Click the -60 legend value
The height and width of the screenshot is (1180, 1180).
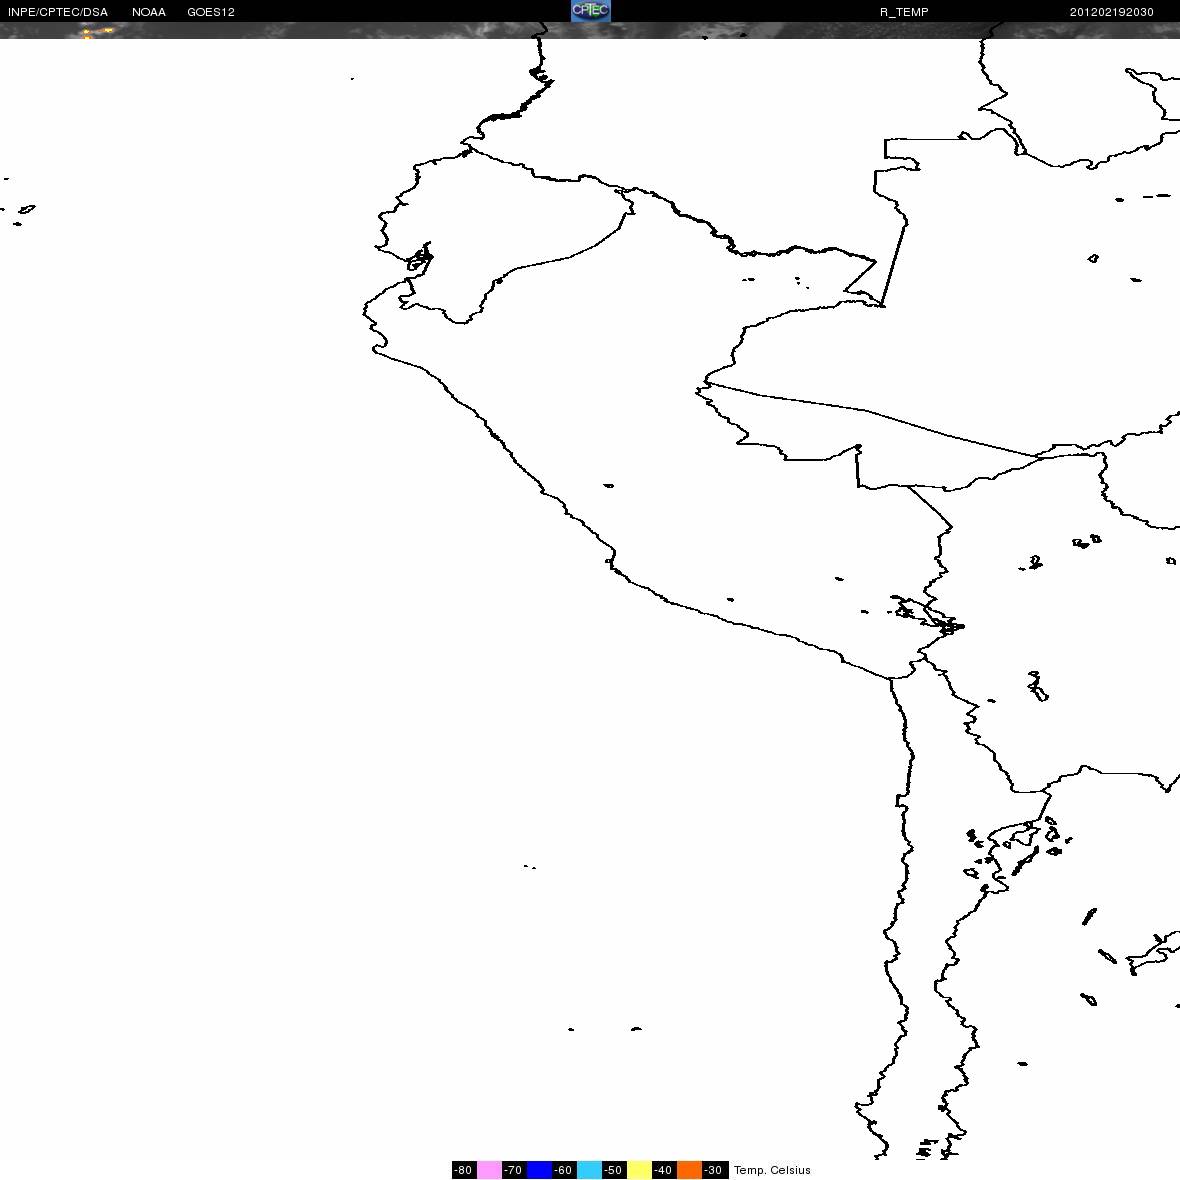pos(564,1169)
